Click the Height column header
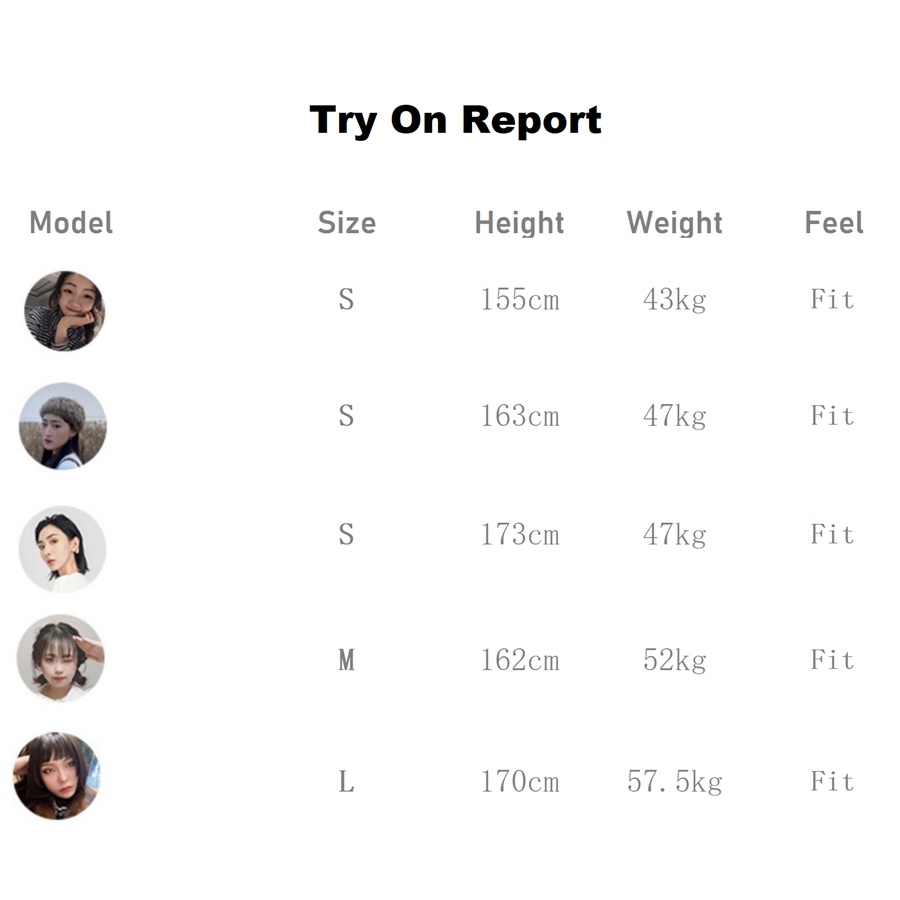This screenshot has height=900, width=900. click(x=519, y=222)
